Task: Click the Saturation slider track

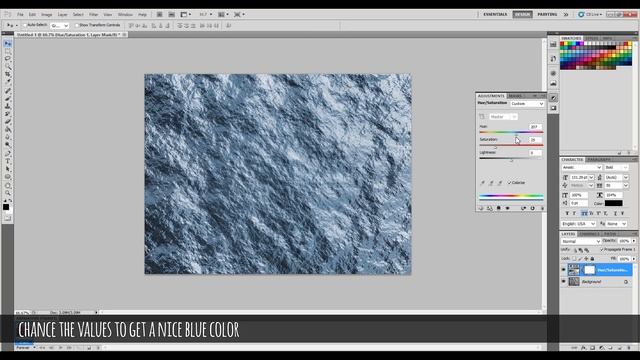Action: coord(511,145)
